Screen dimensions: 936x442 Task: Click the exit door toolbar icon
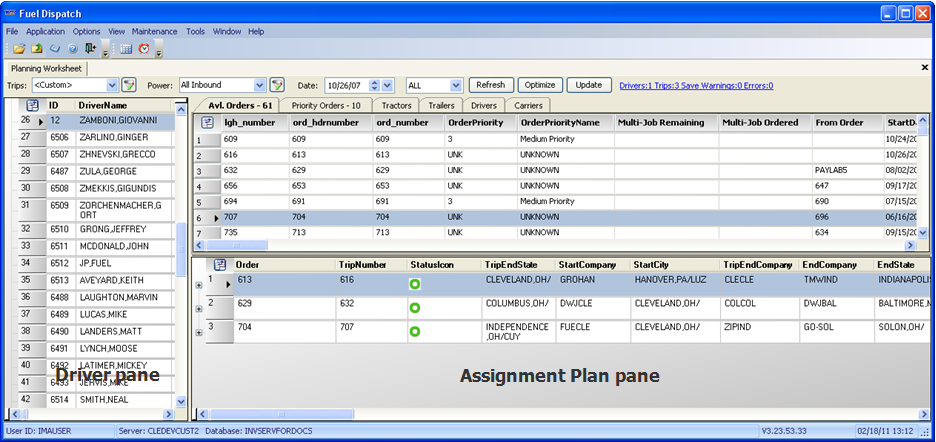click(x=91, y=48)
